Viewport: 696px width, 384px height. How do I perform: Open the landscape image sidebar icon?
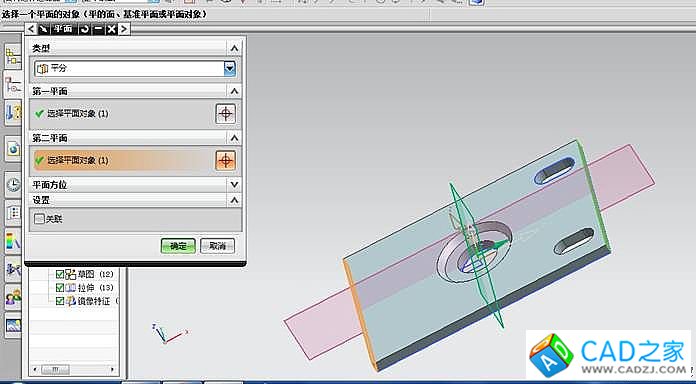point(13,325)
